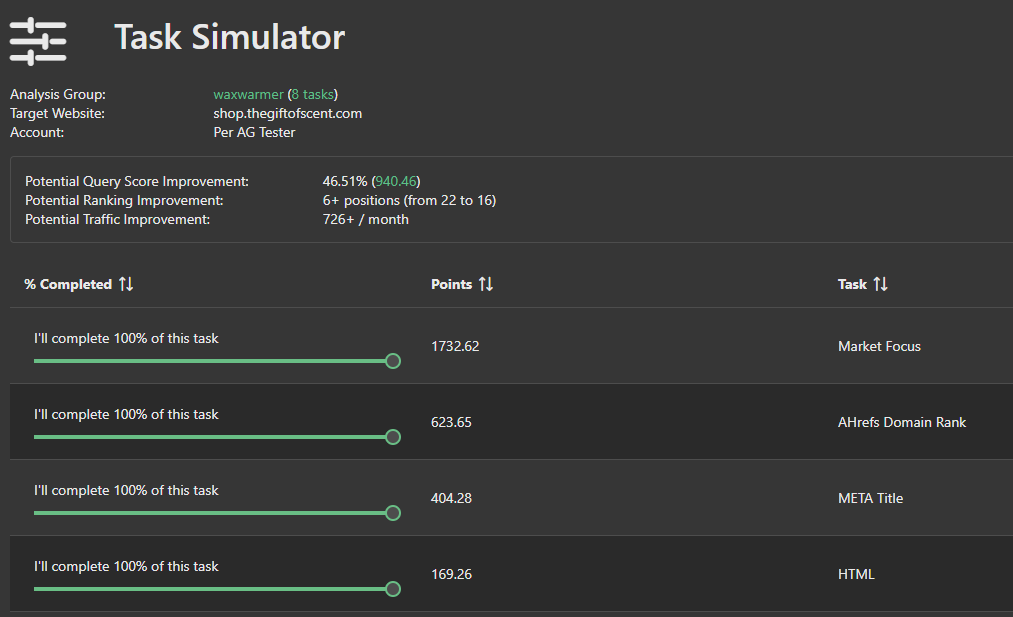Click the shop.thegiftofscent.com target website text
The width and height of the screenshot is (1013, 617).
pos(287,113)
